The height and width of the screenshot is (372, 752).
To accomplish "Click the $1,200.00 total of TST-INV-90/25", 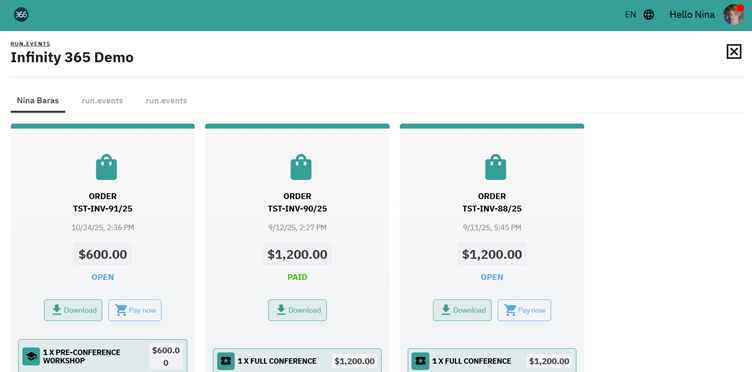I will (297, 254).
